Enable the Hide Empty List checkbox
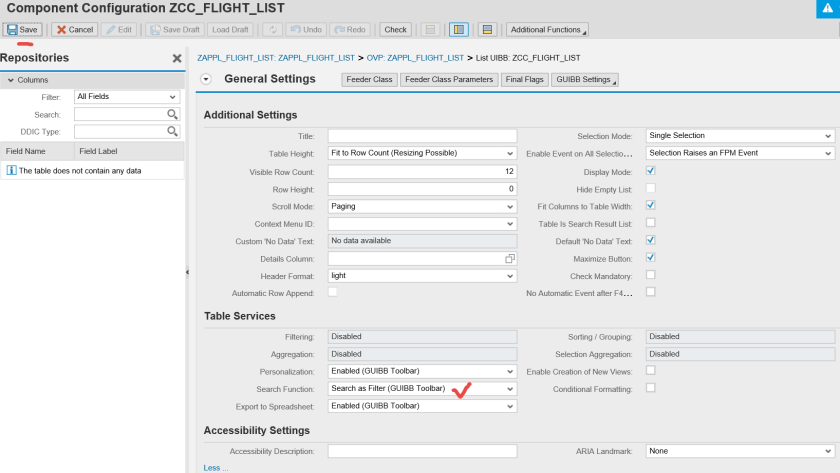 (651, 188)
